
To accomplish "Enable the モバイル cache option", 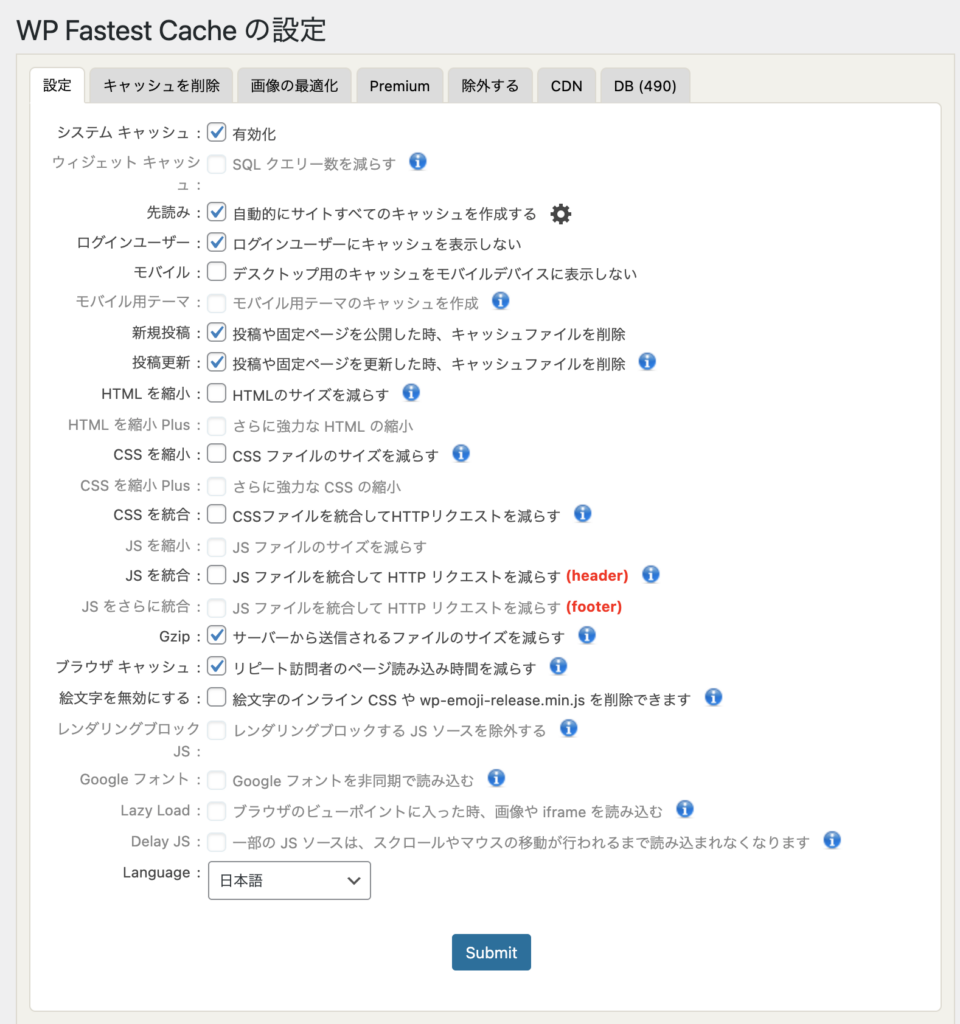I will click(x=216, y=272).
